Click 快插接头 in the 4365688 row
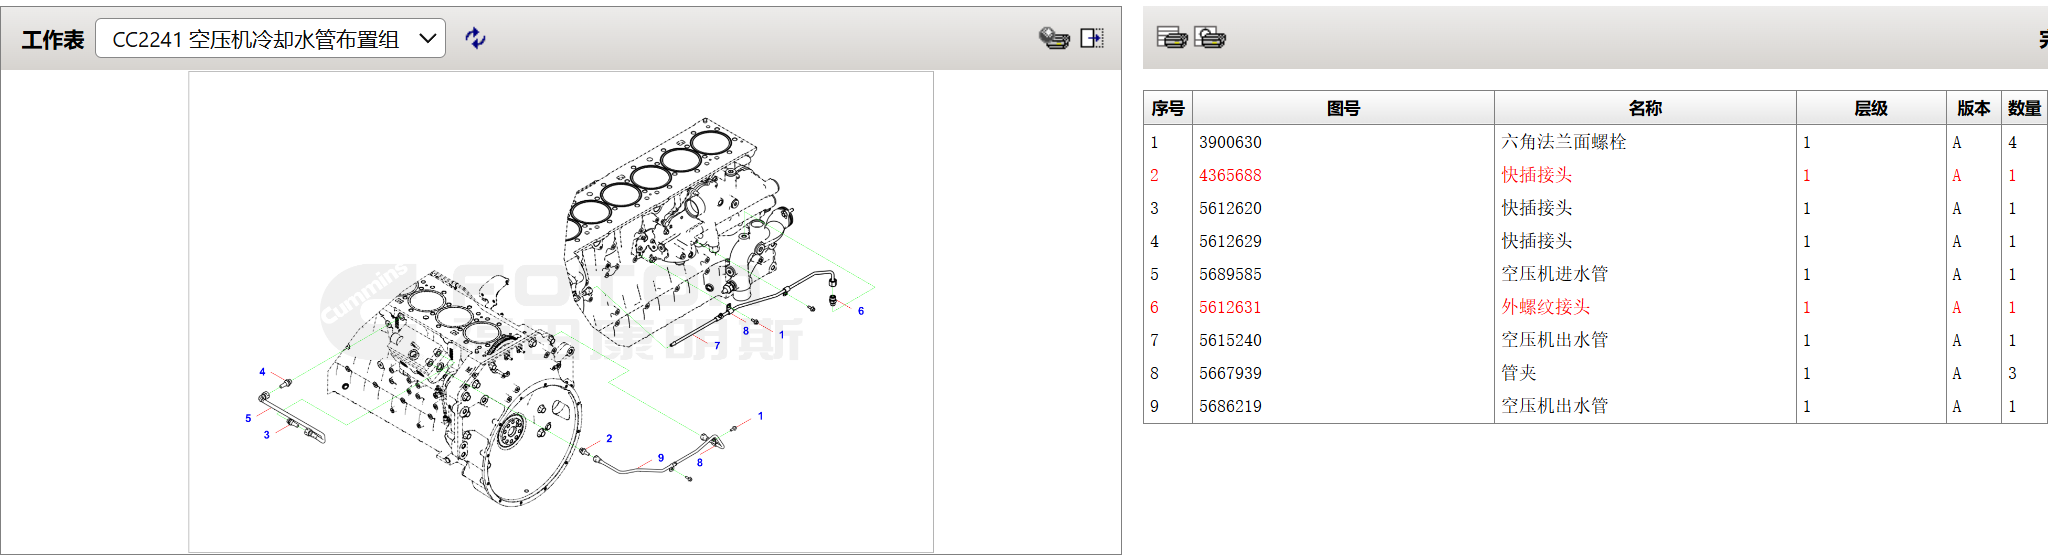The height and width of the screenshot is (556, 2048). point(1537,175)
